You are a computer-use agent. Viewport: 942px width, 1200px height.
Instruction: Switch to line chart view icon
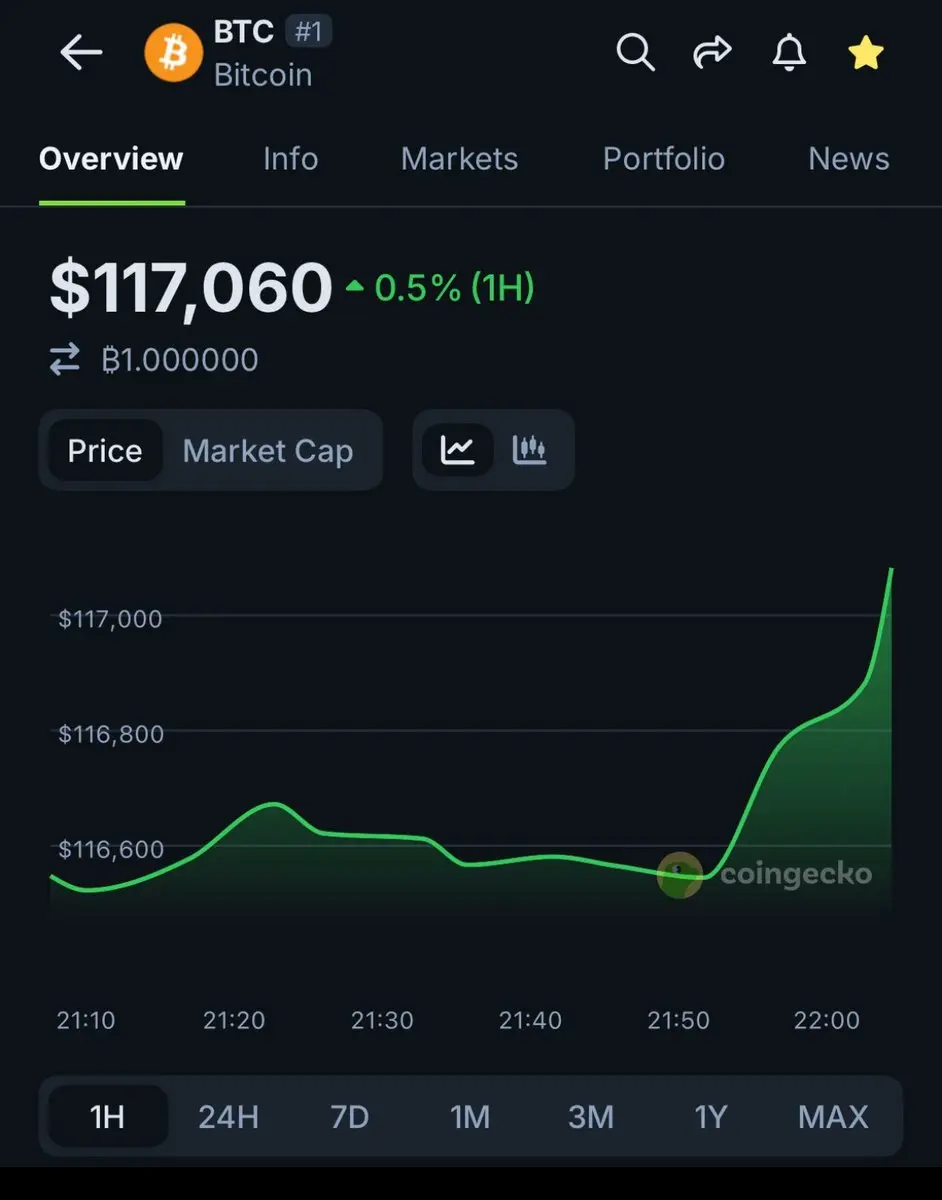(x=458, y=450)
